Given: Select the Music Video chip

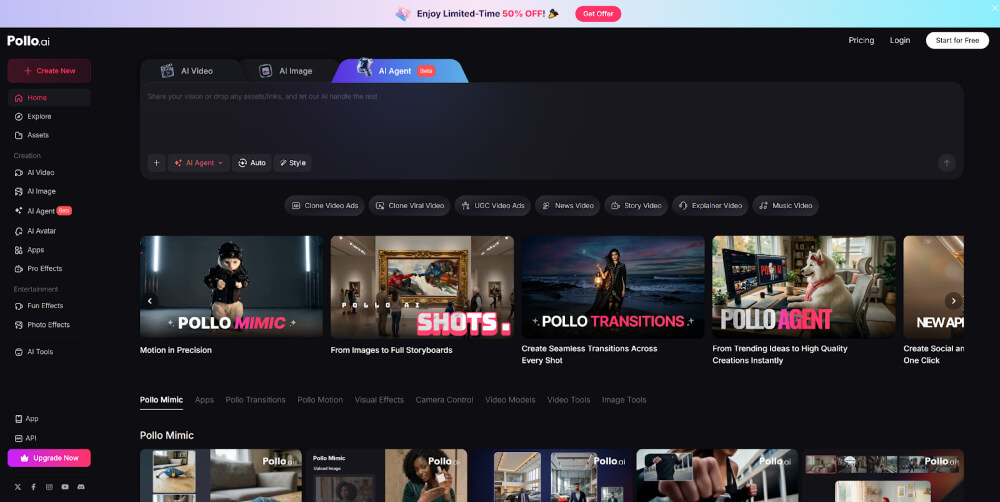Looking at the screenshot, I should click(785, 205).
